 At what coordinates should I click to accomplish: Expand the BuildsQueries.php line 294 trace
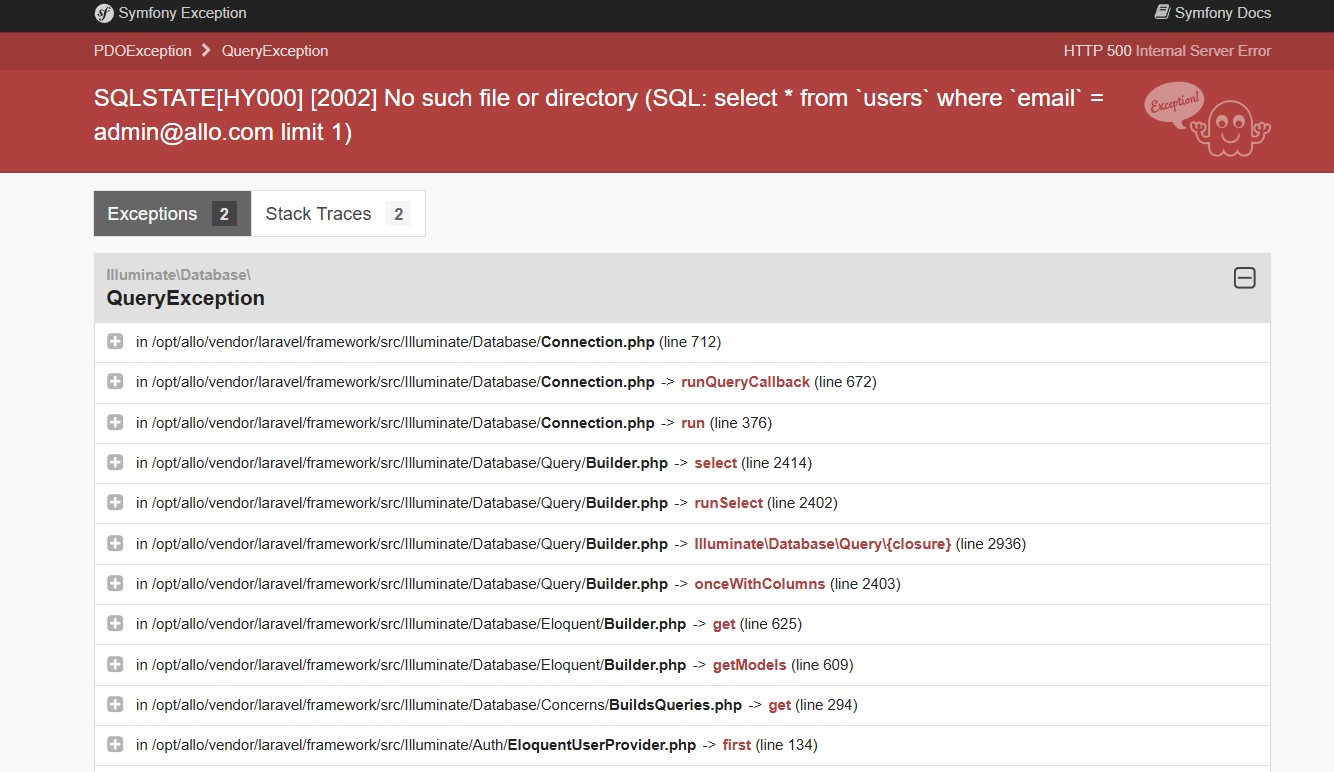click(x=115, y=705)
